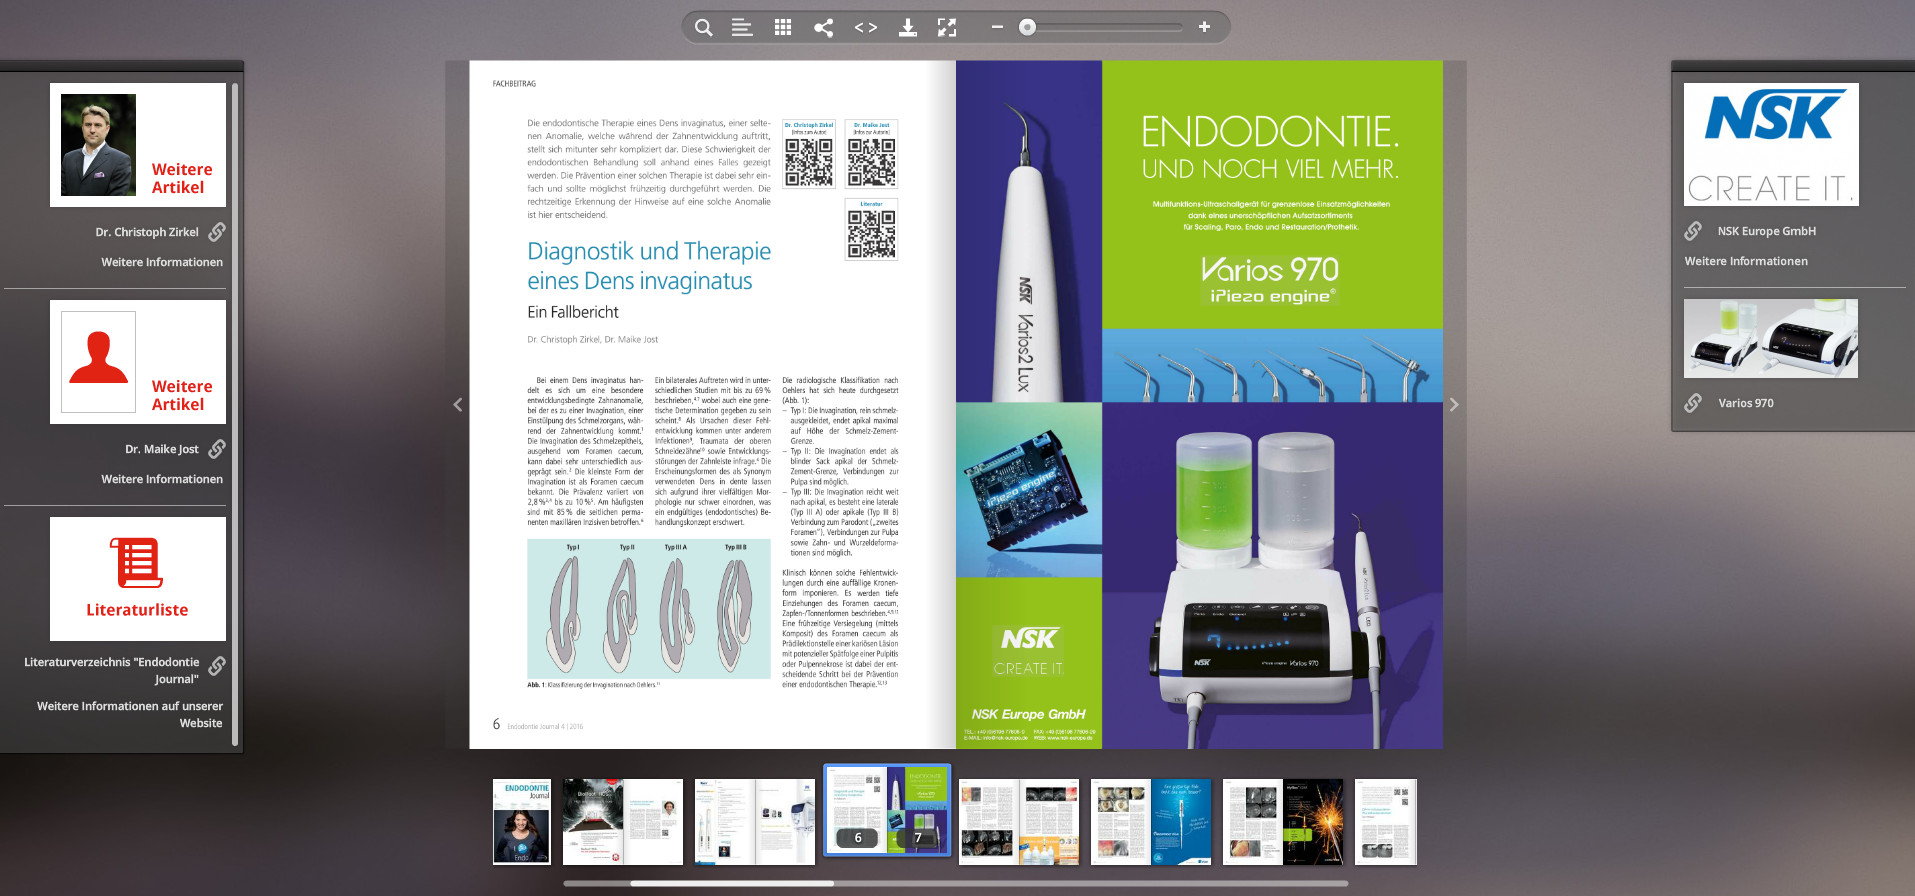
Task: Click link icon beside Dr. Christoph Zirkel
Action: pyautogui.click(x=217, y=232)
